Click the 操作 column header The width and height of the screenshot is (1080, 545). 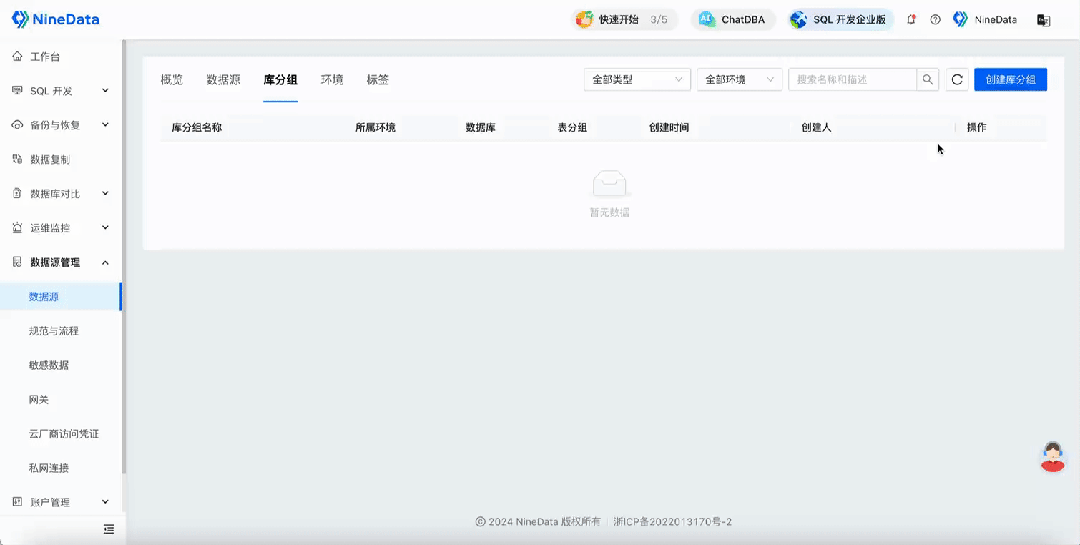[977, 127]
